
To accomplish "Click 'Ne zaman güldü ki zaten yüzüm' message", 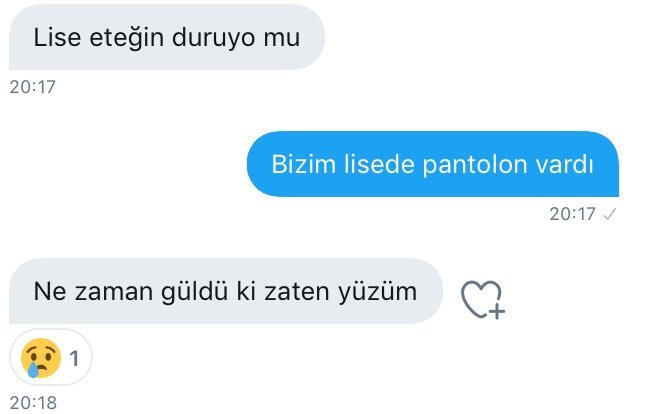I will click(226, 291).
